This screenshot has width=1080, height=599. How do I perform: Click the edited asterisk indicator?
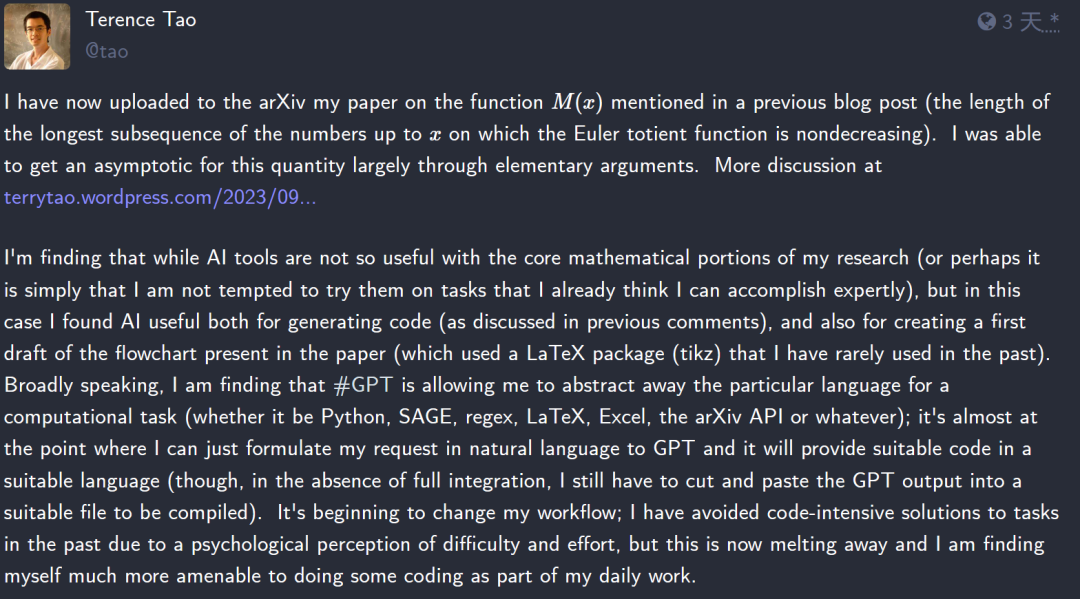pos(1054,19)
